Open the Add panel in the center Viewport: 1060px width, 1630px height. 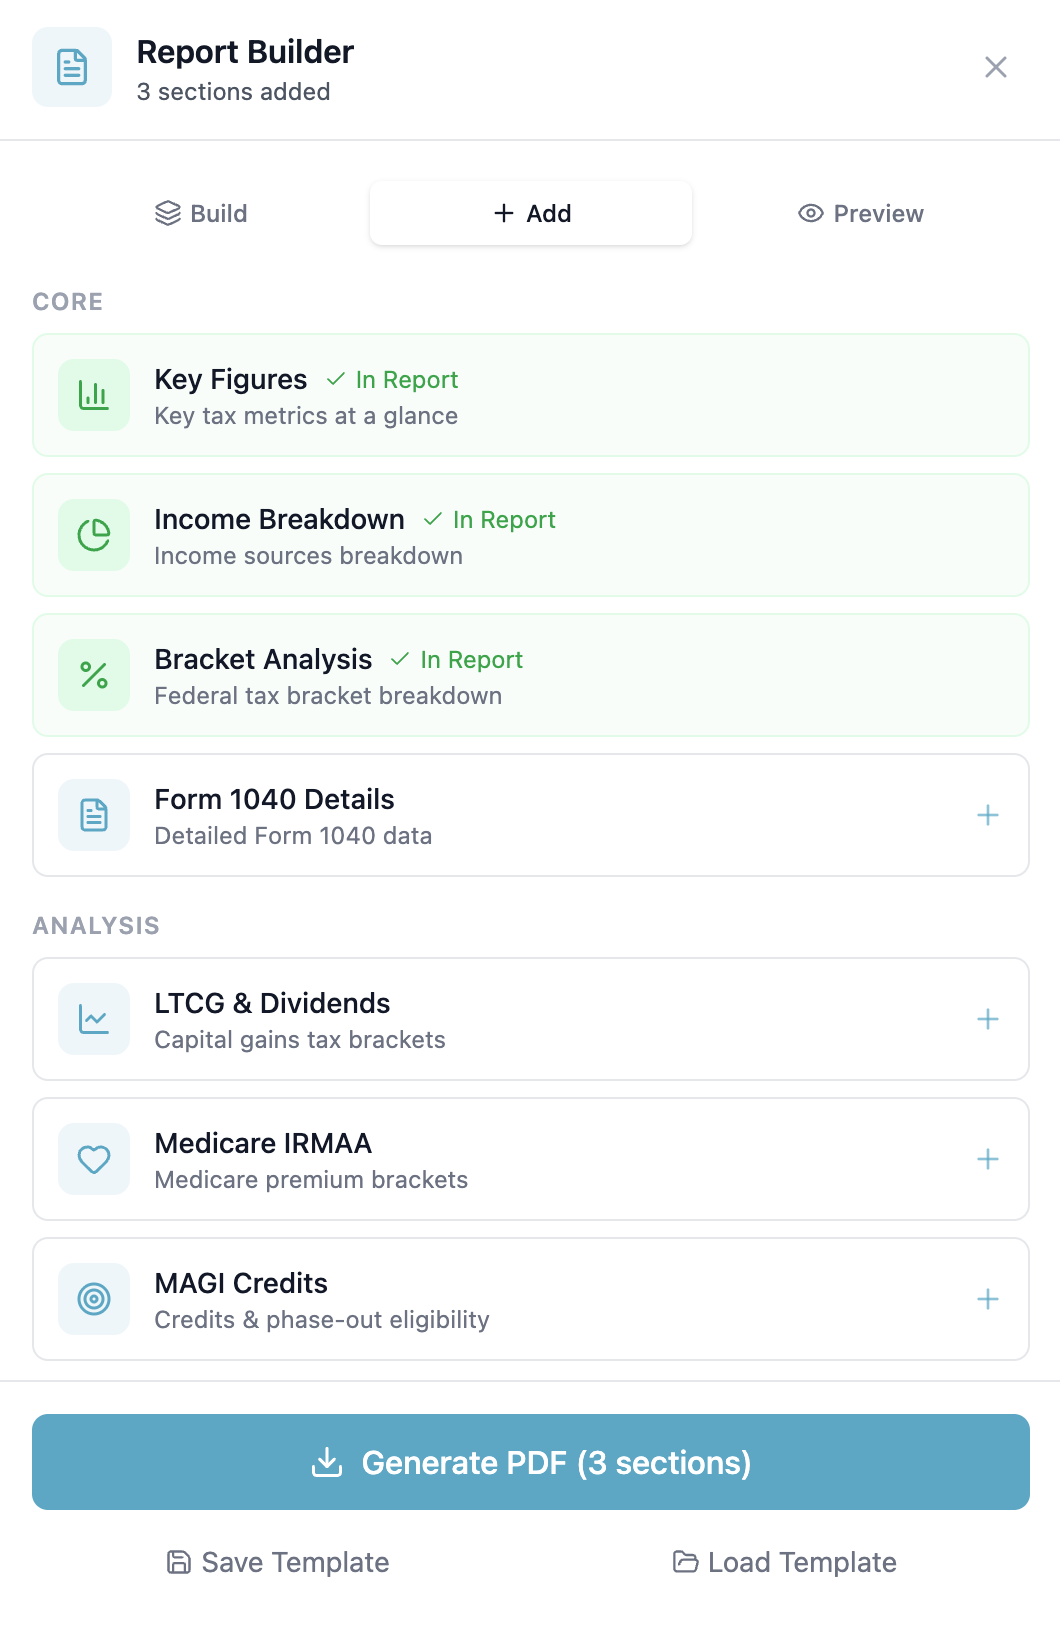[530, 213]
